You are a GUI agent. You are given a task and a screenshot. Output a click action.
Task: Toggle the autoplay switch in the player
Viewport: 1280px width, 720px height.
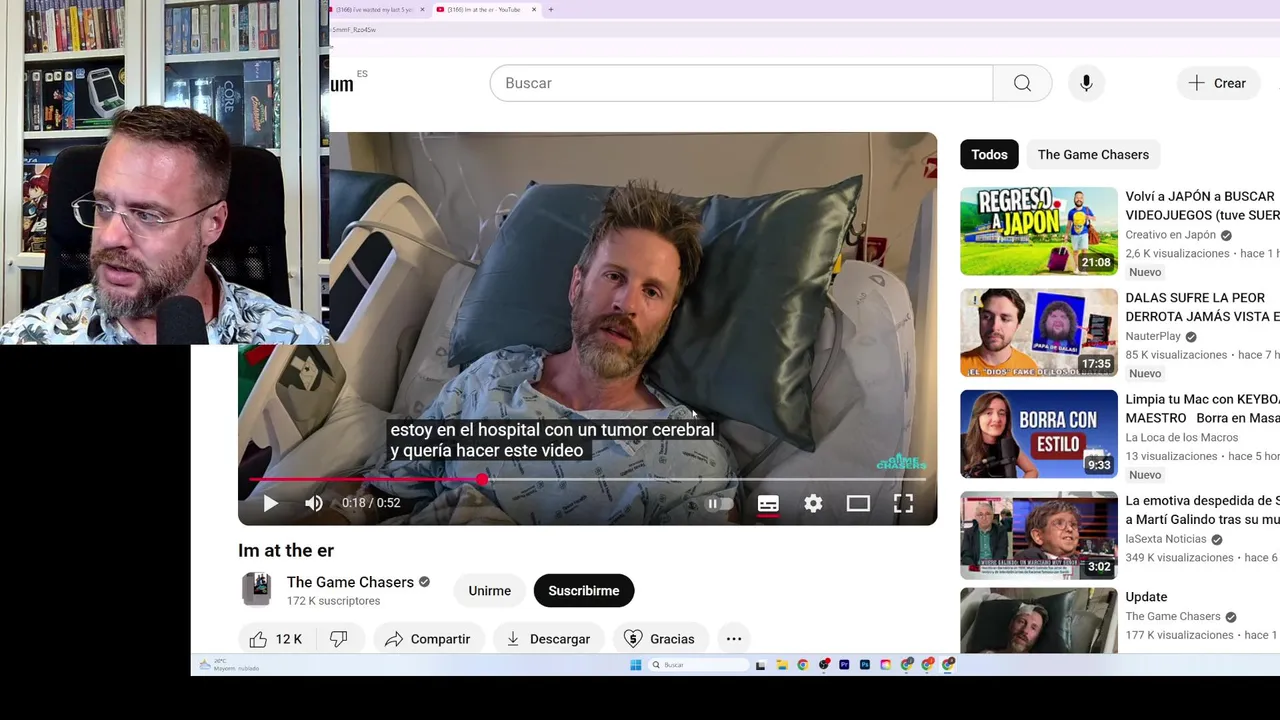(x=720, y=503)
